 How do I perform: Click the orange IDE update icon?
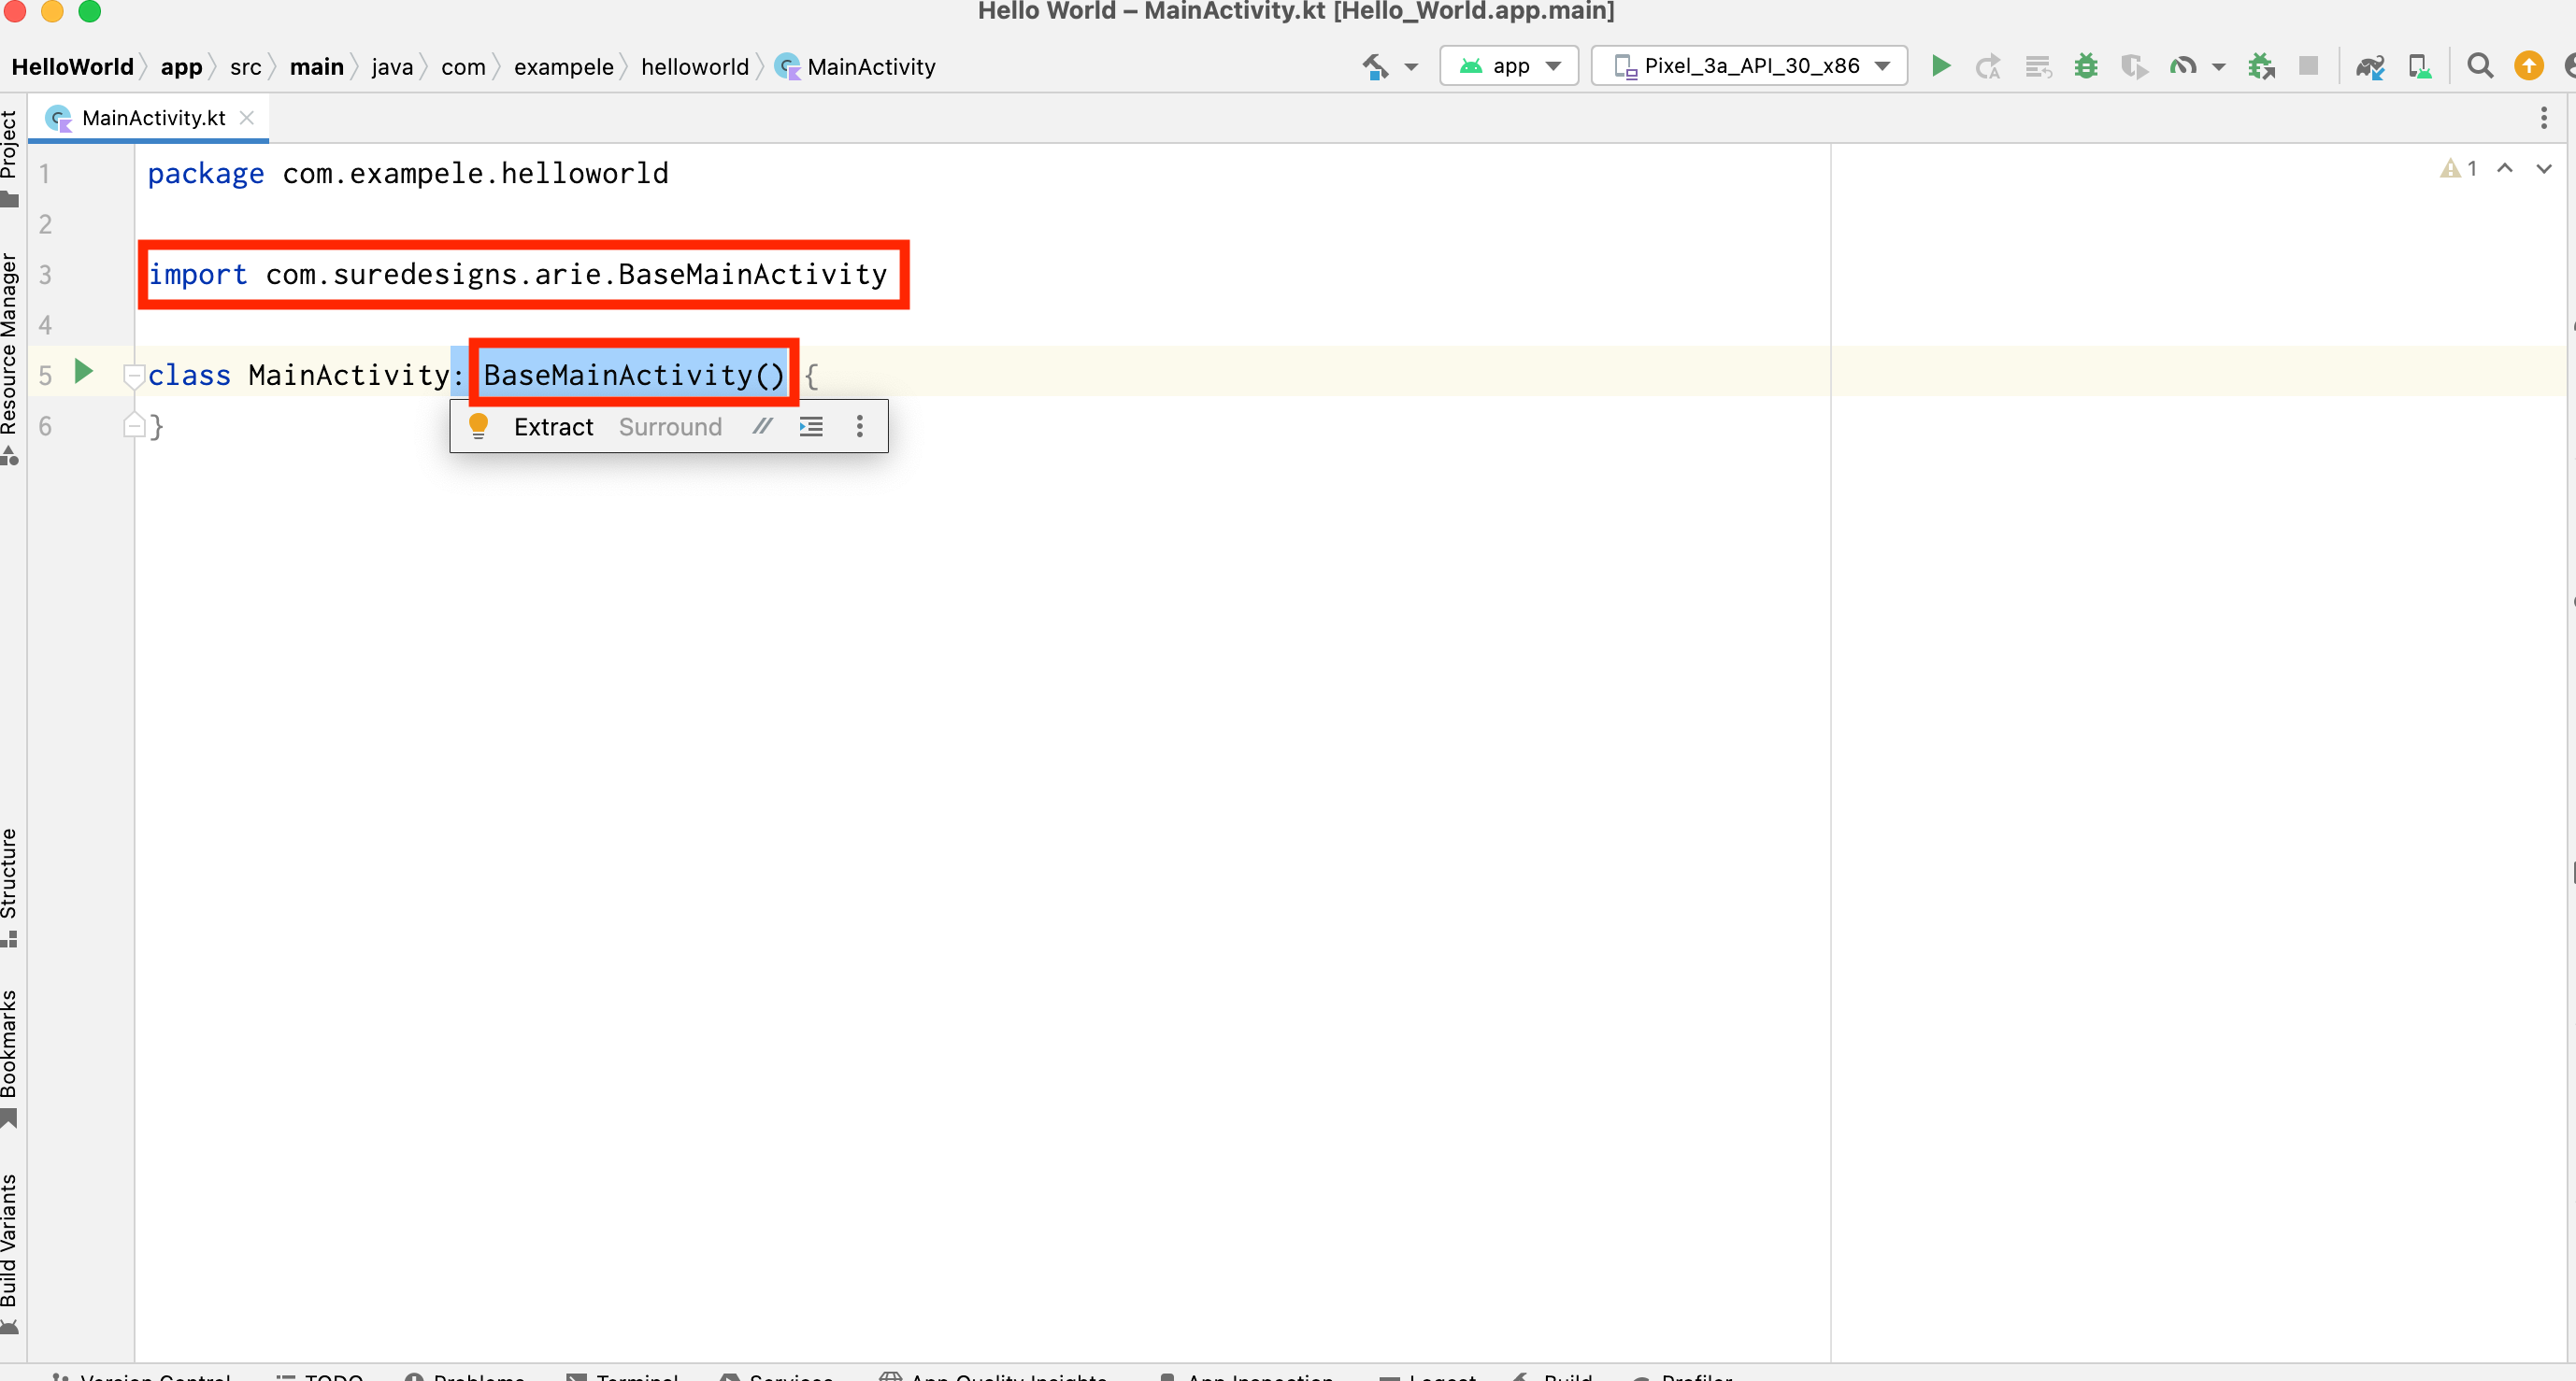click(x=2528, y=66)
